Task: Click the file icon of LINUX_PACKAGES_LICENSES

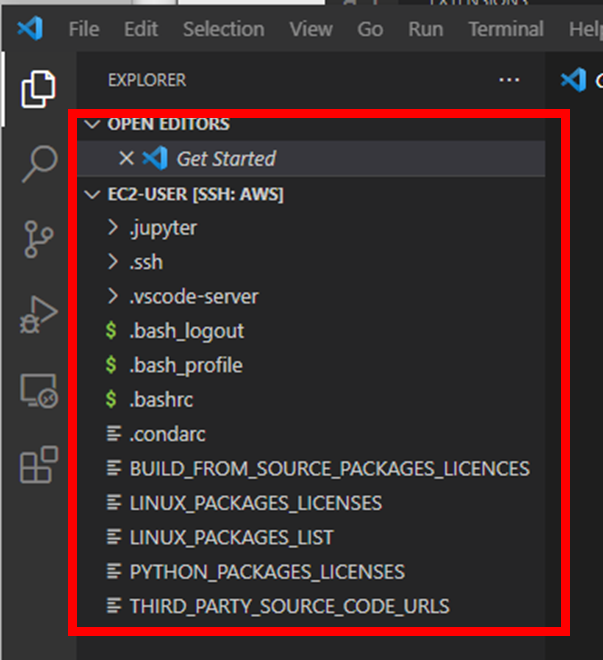Action: (x=114, y=503)
